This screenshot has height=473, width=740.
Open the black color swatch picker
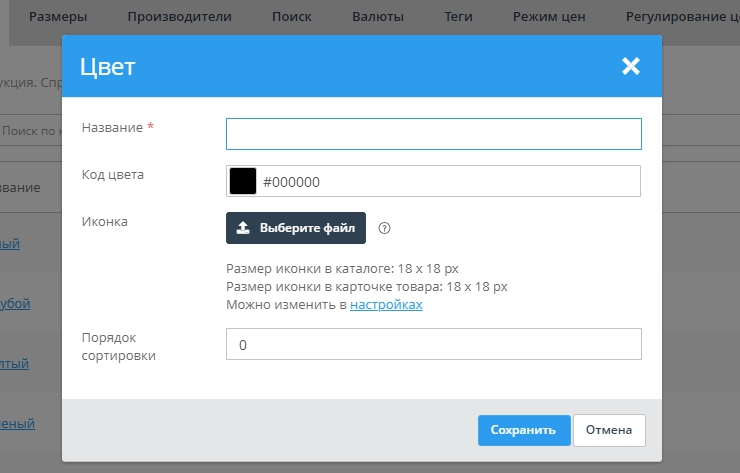coord(243,182)
